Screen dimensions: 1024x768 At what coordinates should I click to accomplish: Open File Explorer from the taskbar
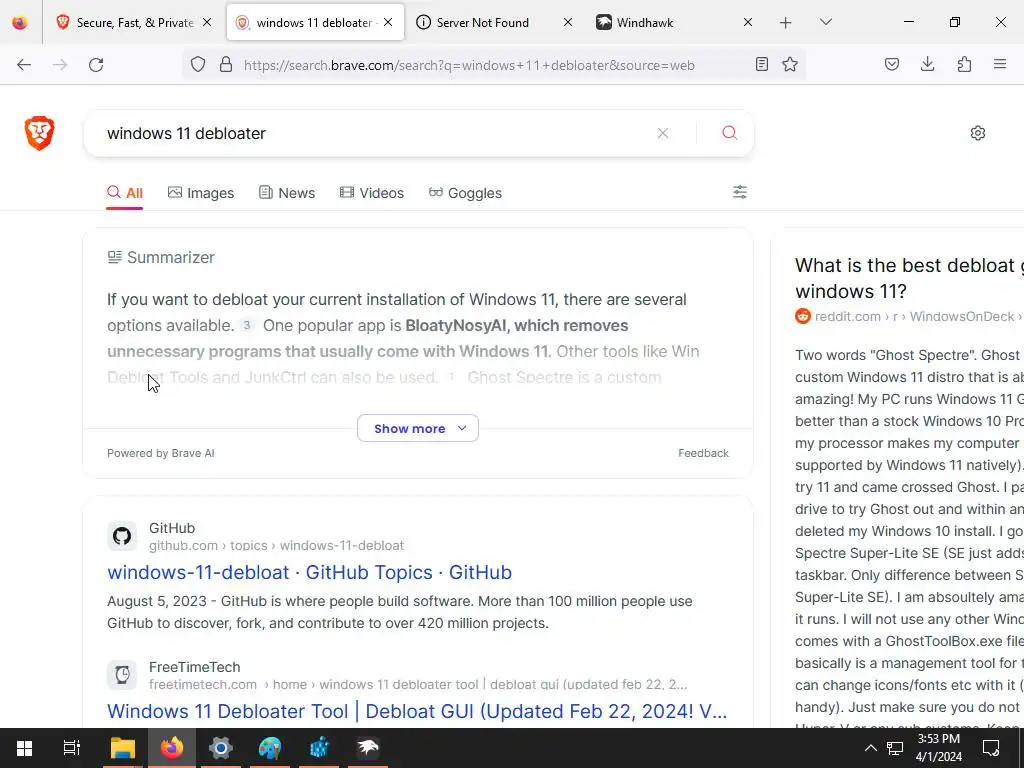pos(122,748)
